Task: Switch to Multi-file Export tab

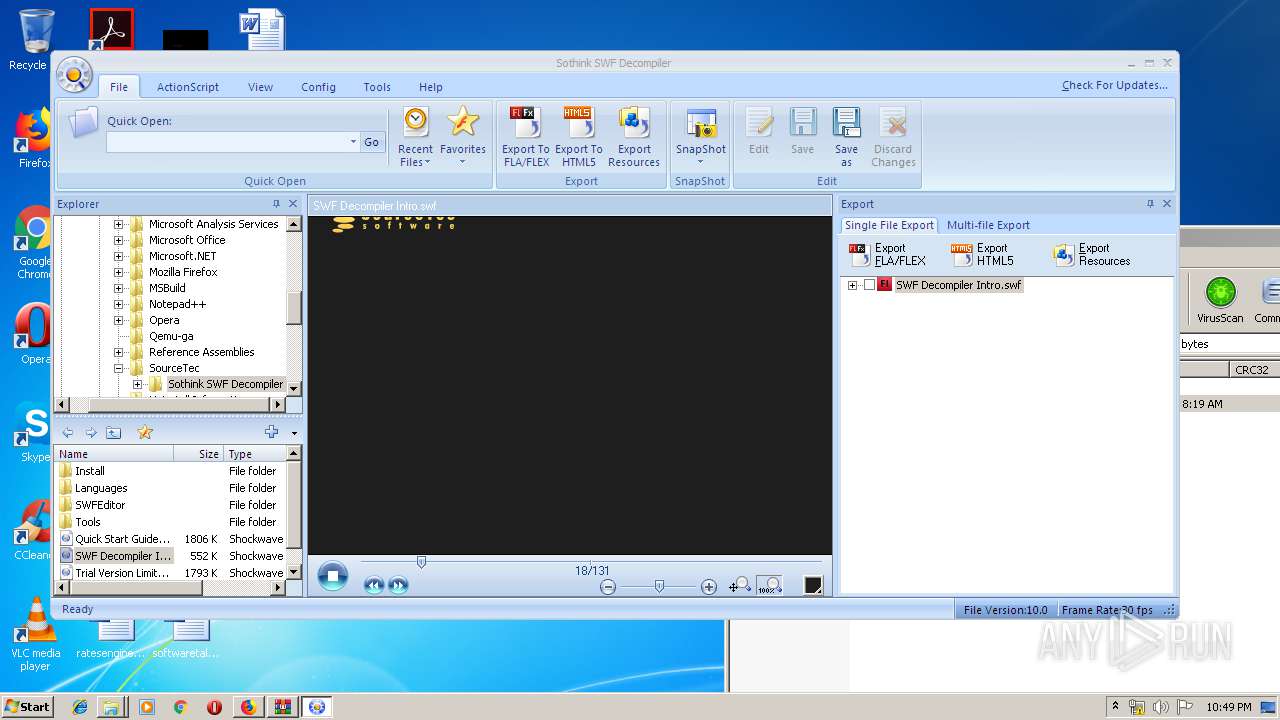Action: coord(988,225)
